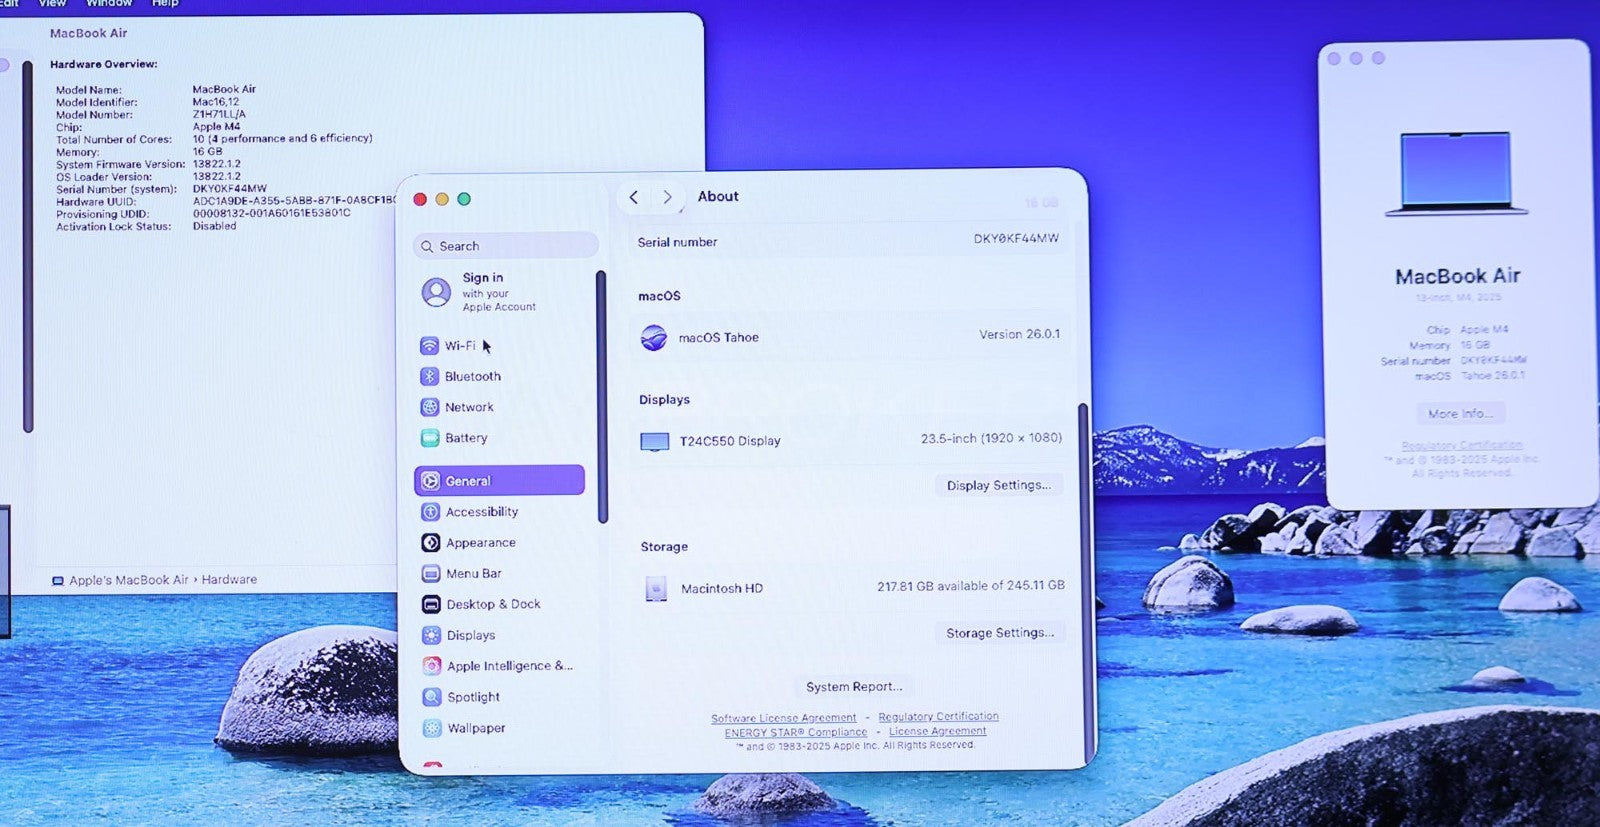Select Accessibility in the sidebar
The height and width of the screenshot is (827, 1600).
pyautogui.click(x=481, y=512)
